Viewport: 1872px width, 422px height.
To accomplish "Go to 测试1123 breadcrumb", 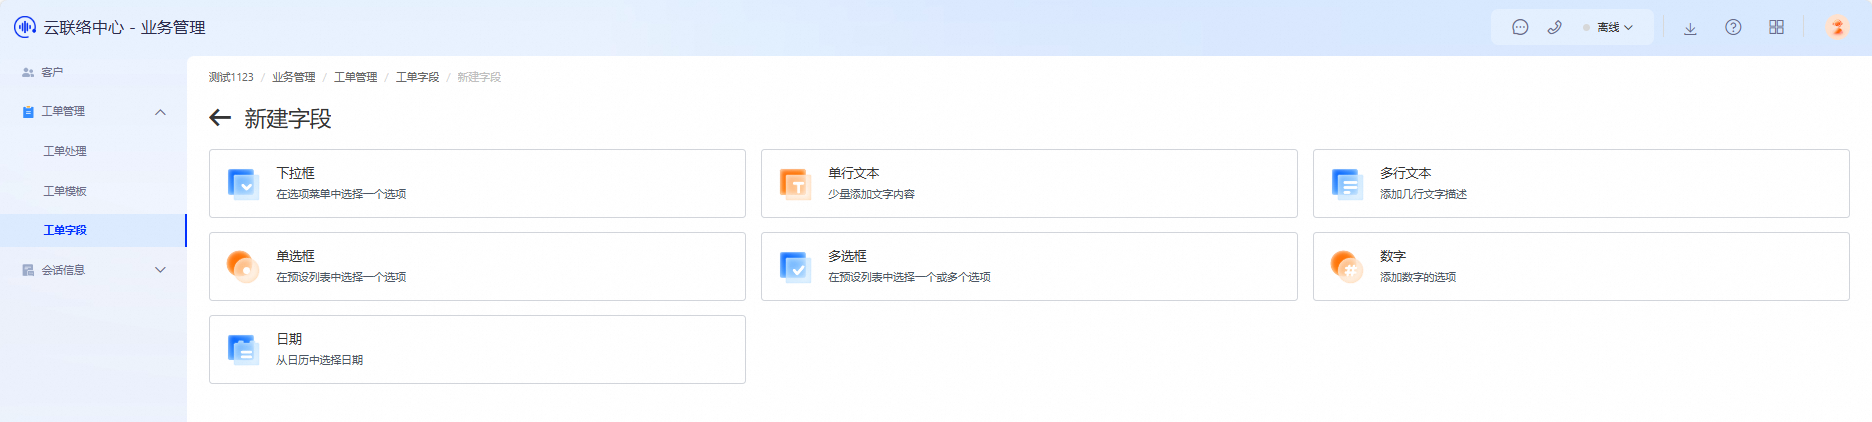I will click(231, 77).
